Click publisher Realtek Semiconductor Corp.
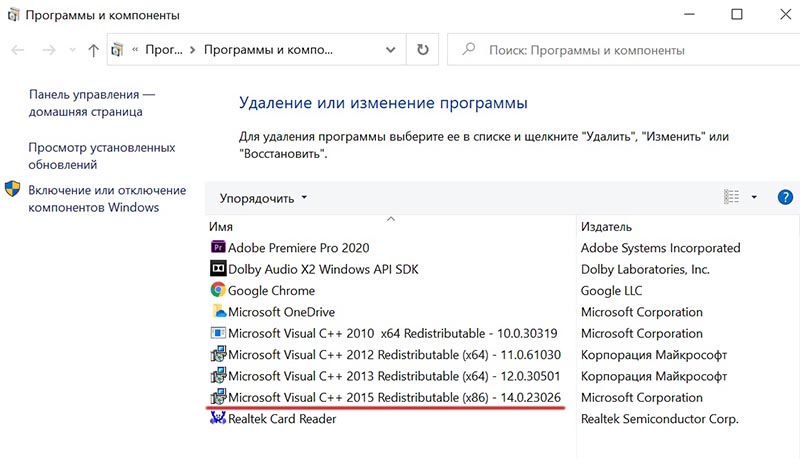Image resolution: width=800 pixels, height=459 pixels. (659, 419)
